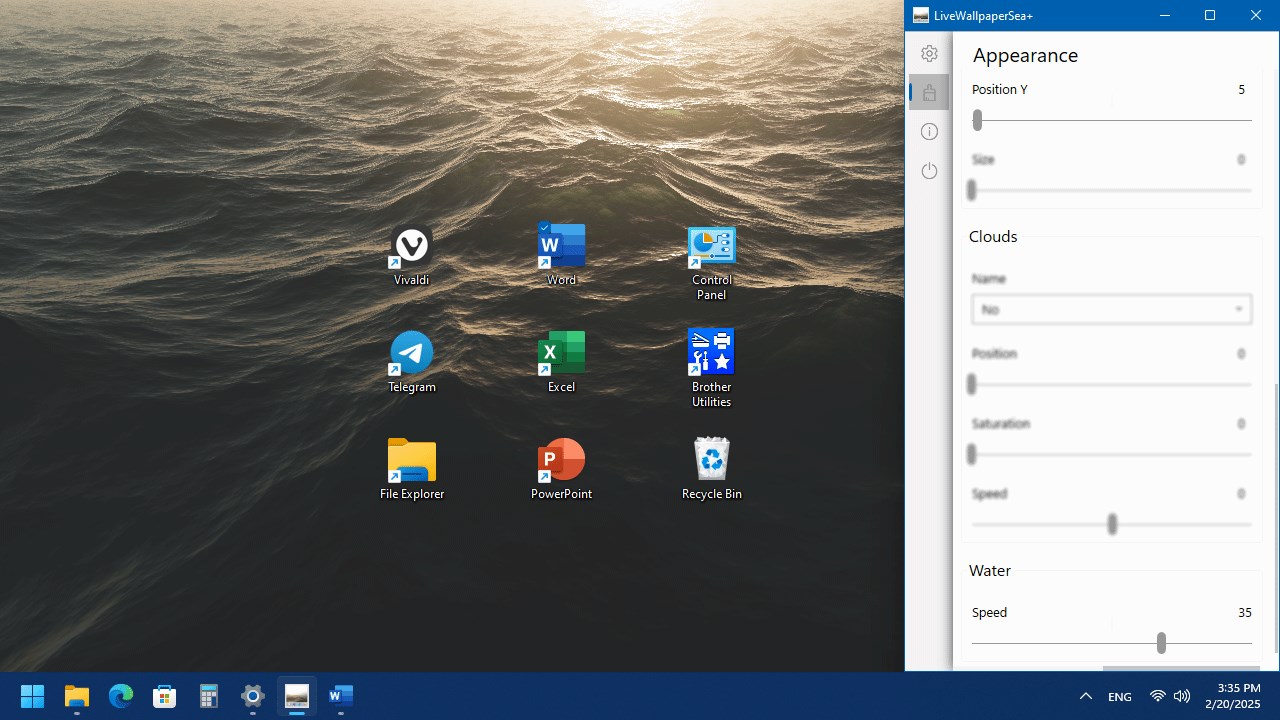Open Calculator from the taskbar
Screen dimensions: 1280x720
click(209, 696)
